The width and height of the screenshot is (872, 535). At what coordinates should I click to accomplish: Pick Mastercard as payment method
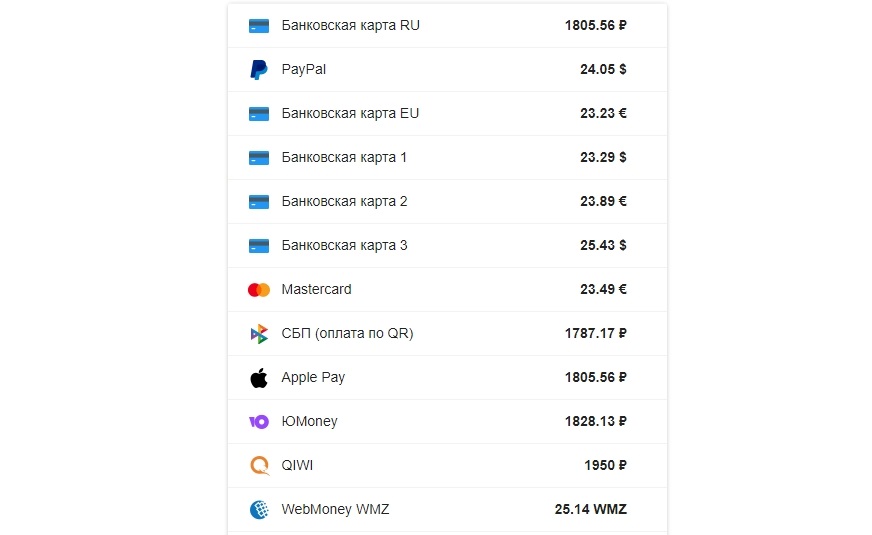coord(316,290)
